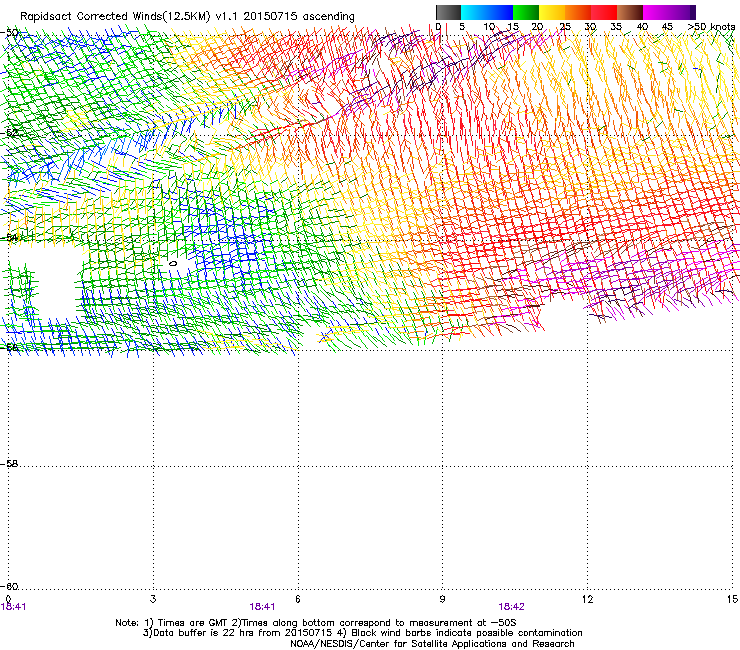Click the '20' label on the legend
The image size is (740, 650).
pos(537,27)
